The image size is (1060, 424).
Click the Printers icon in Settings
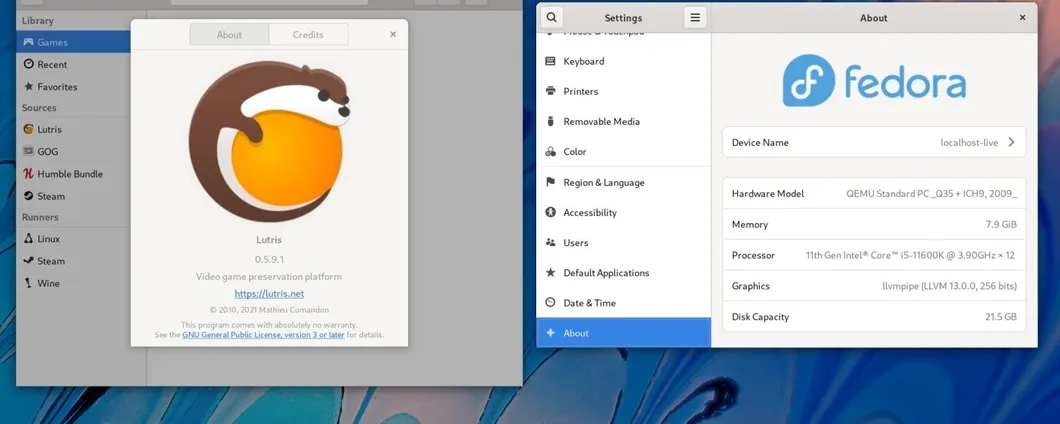[550, 91]
